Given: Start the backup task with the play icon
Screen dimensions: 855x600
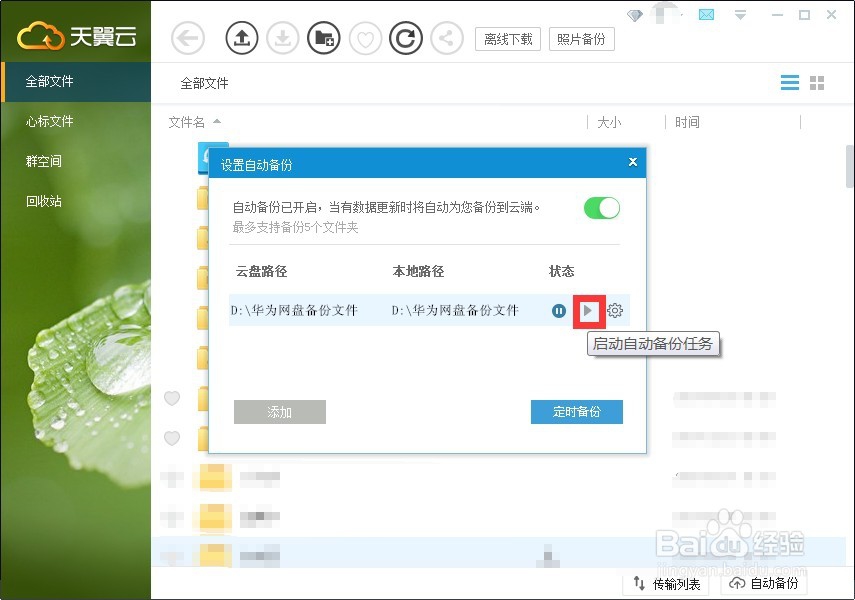Looking at the screenshot, I should pyautogui.click(x=588, y=311).
